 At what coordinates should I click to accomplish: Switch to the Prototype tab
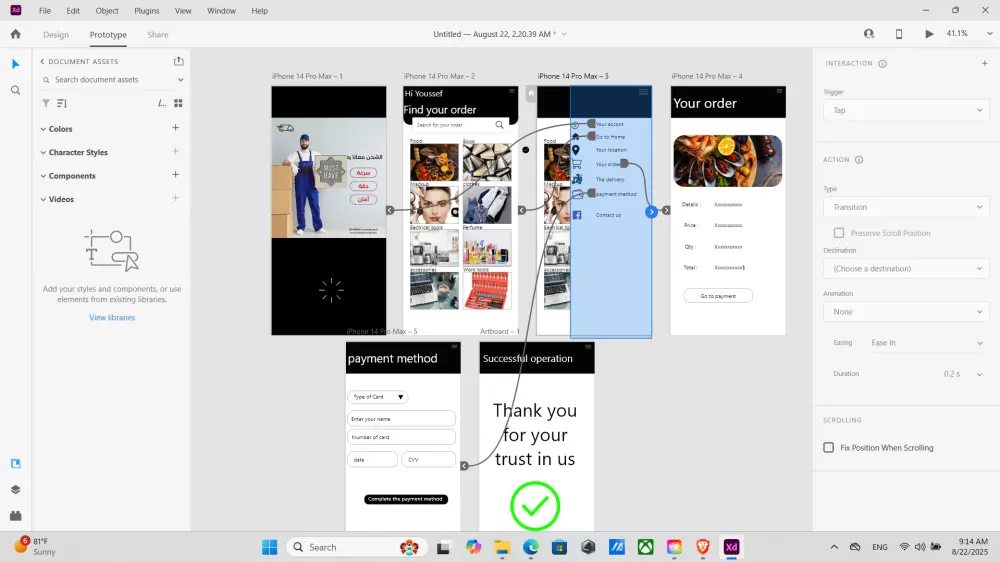point(108,34)
